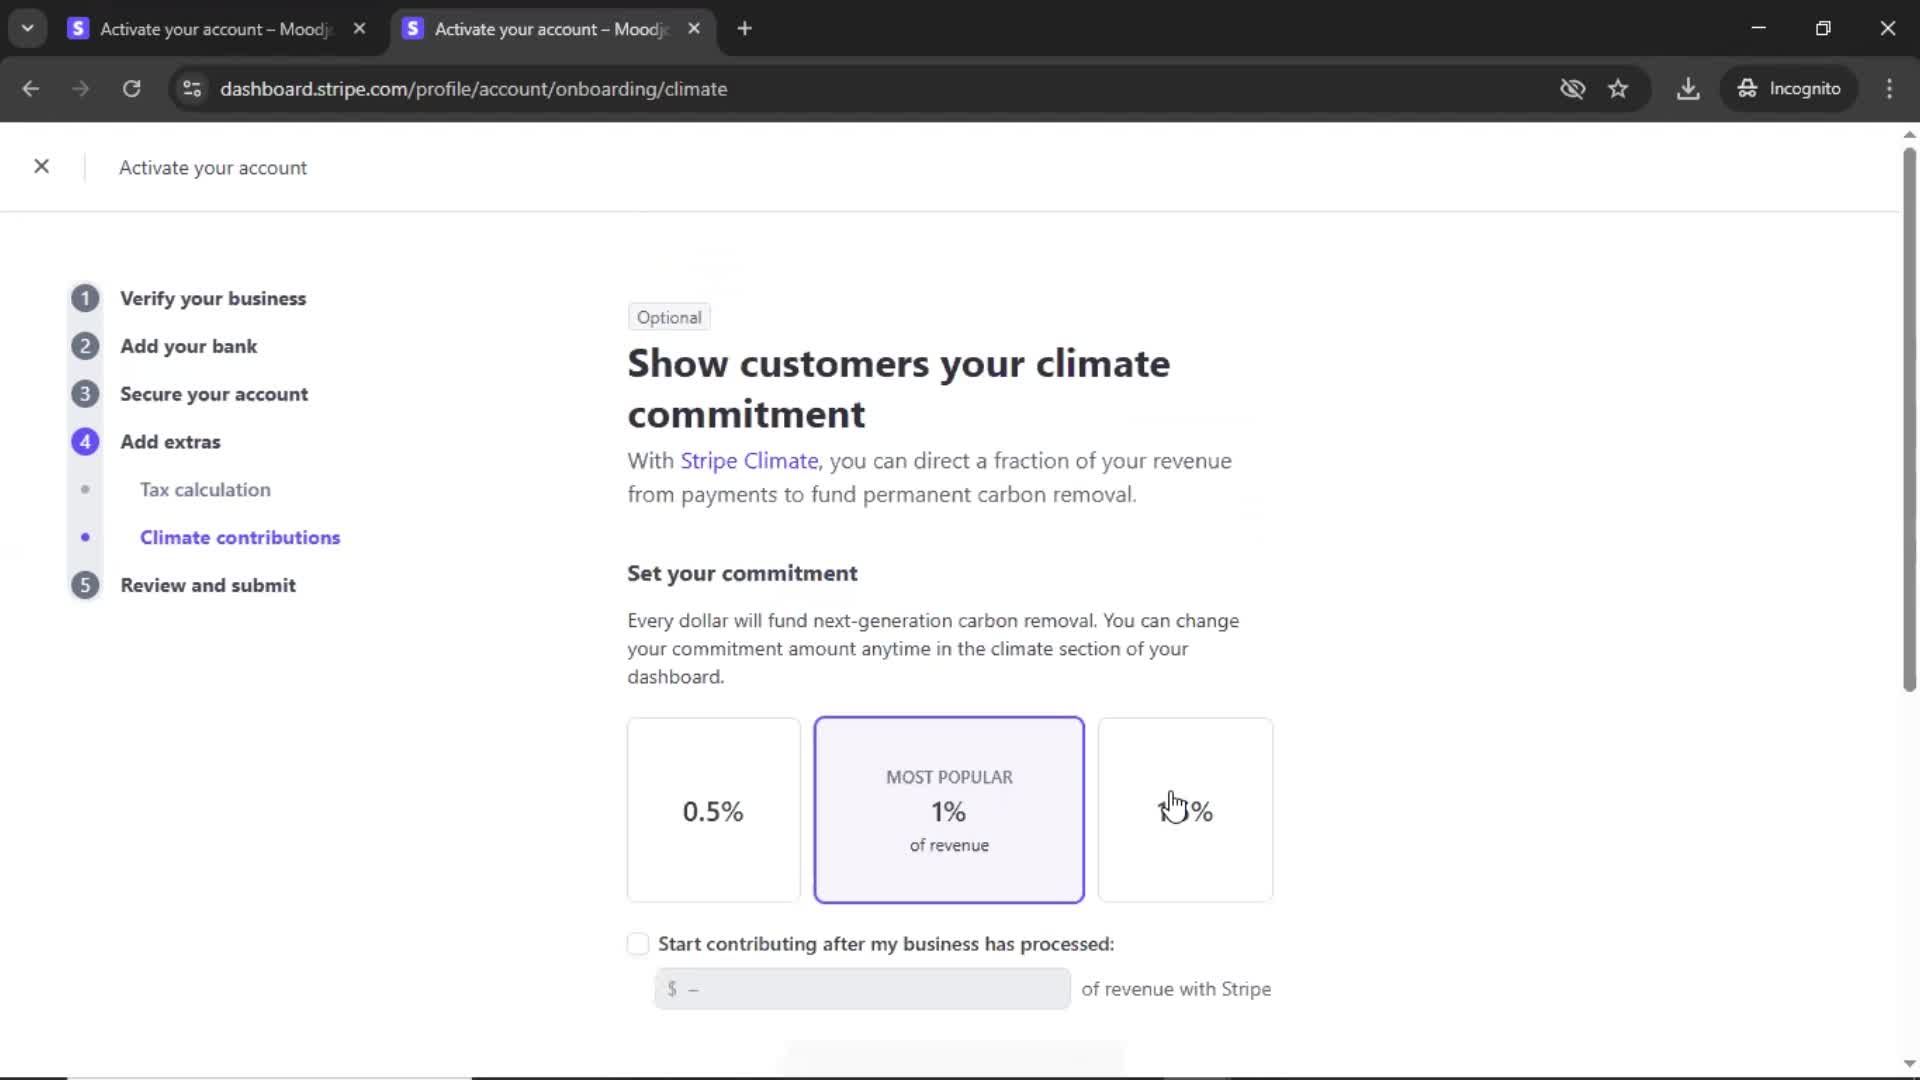Click the page vertical scrollbar thumb
This screenshot has width=1920, height=1080.
click(1909, 420)
